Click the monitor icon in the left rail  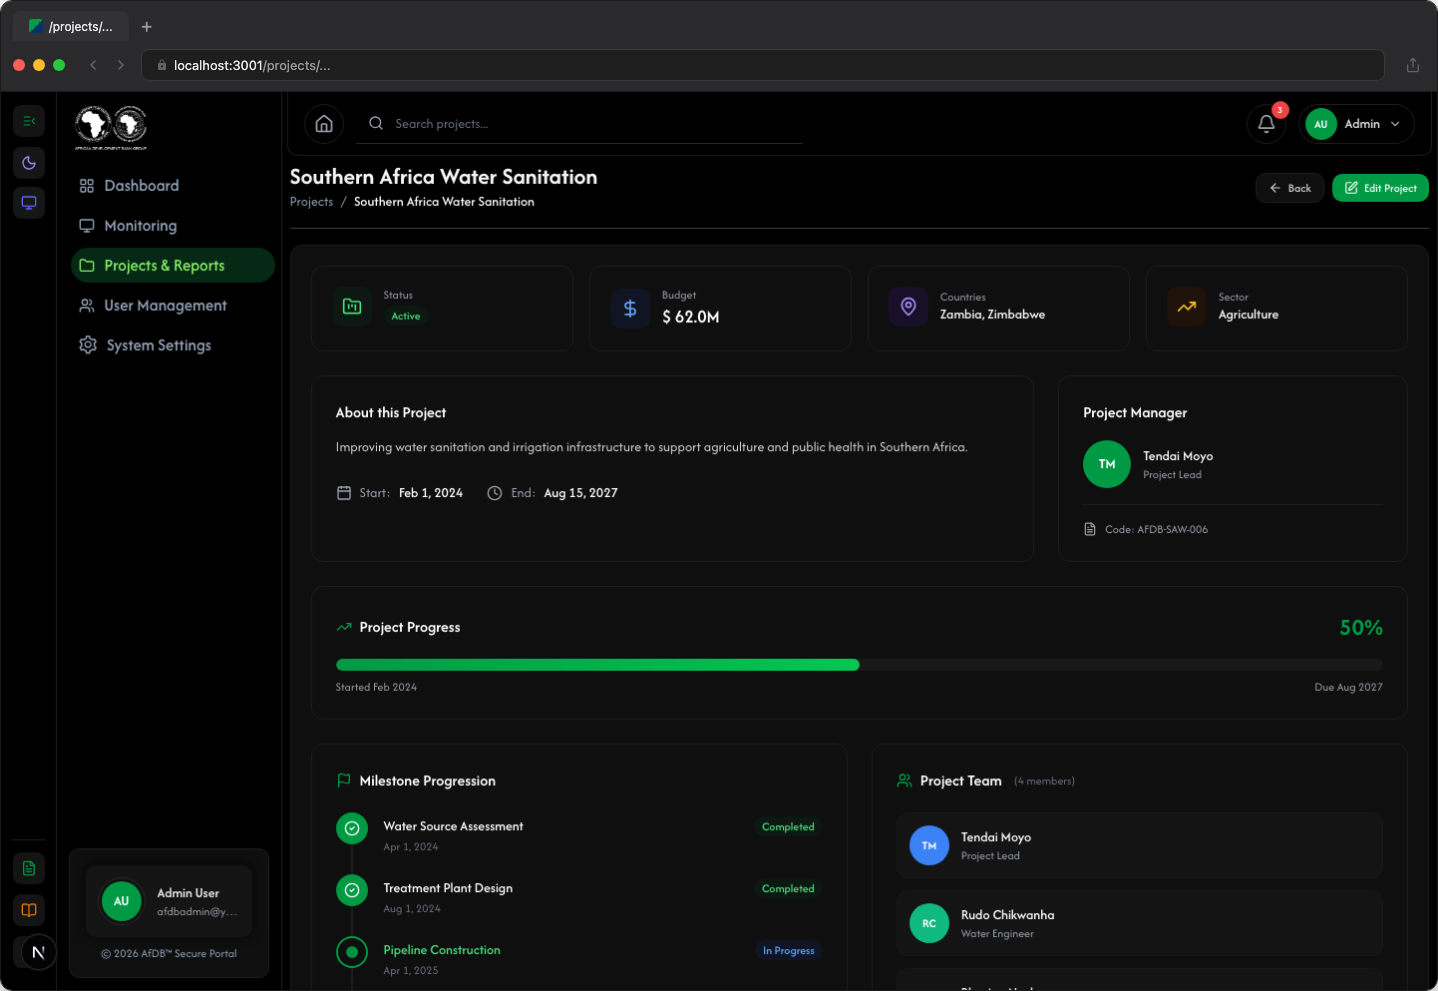click(29, 203)
